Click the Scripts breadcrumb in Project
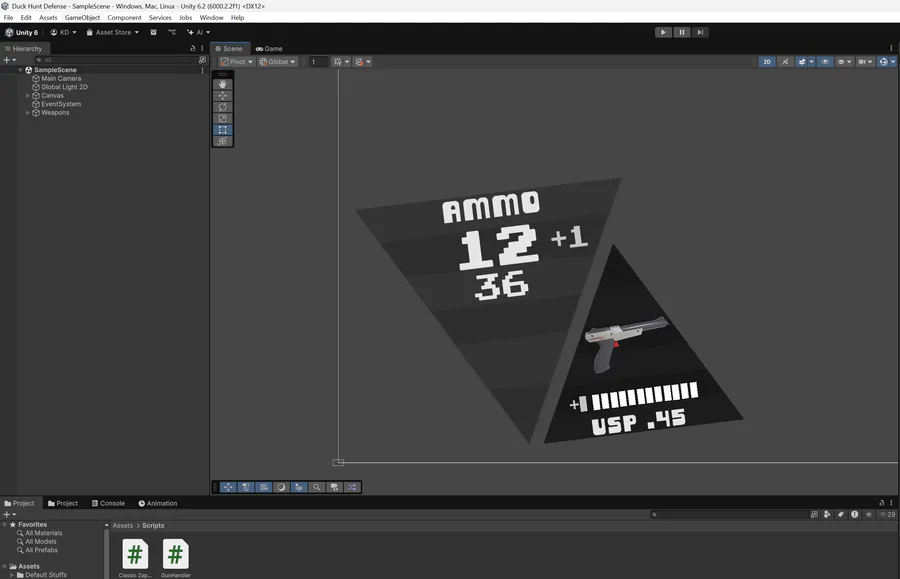The image size is (900, 579). coord(153,526)
